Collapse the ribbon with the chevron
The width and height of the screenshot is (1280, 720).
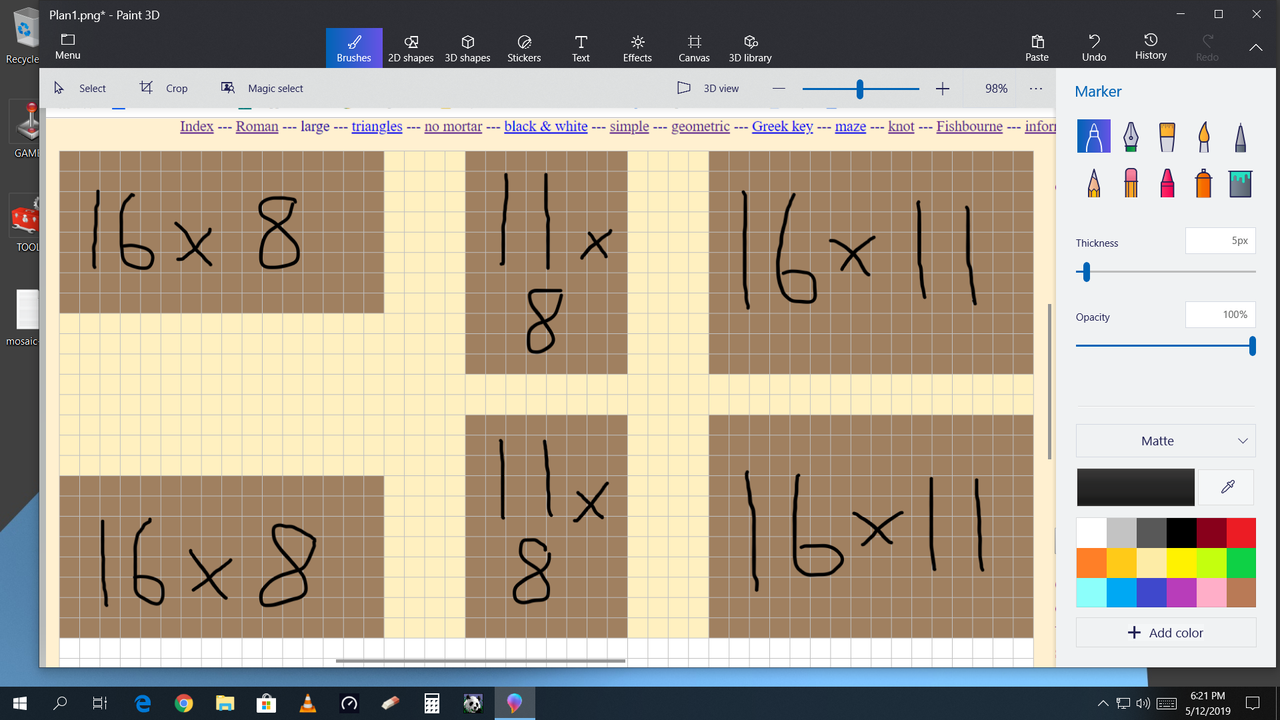pyautogui.click(x=1255, y=47)
